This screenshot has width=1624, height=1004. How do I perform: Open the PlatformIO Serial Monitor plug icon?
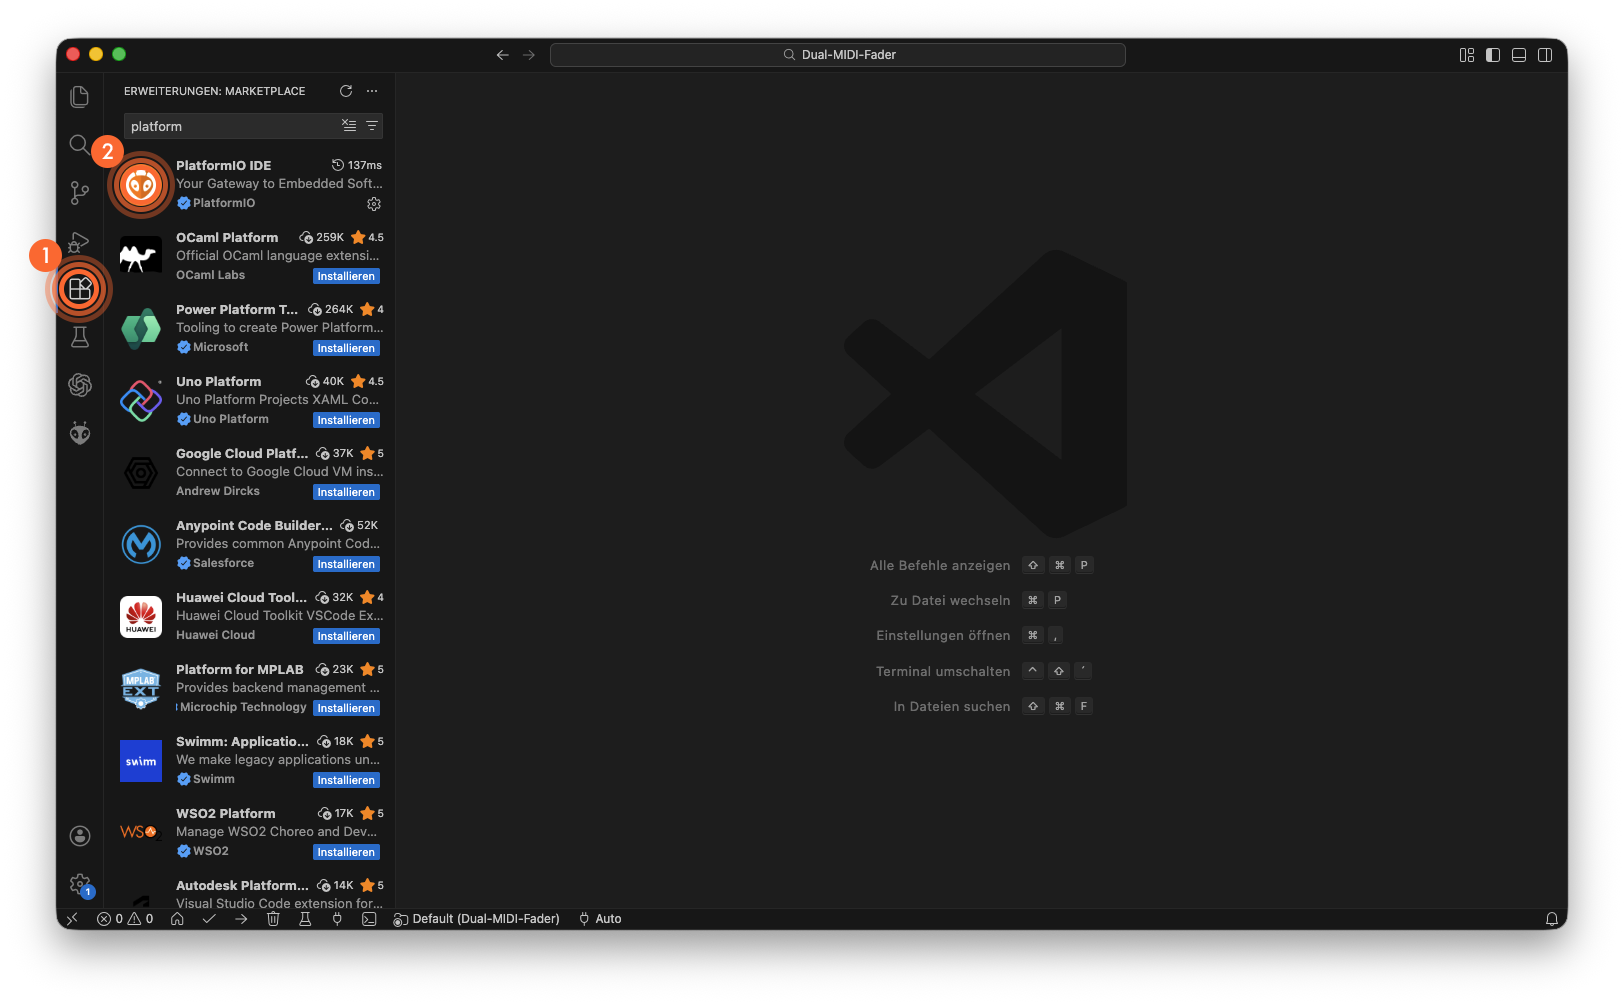(337, 919)
